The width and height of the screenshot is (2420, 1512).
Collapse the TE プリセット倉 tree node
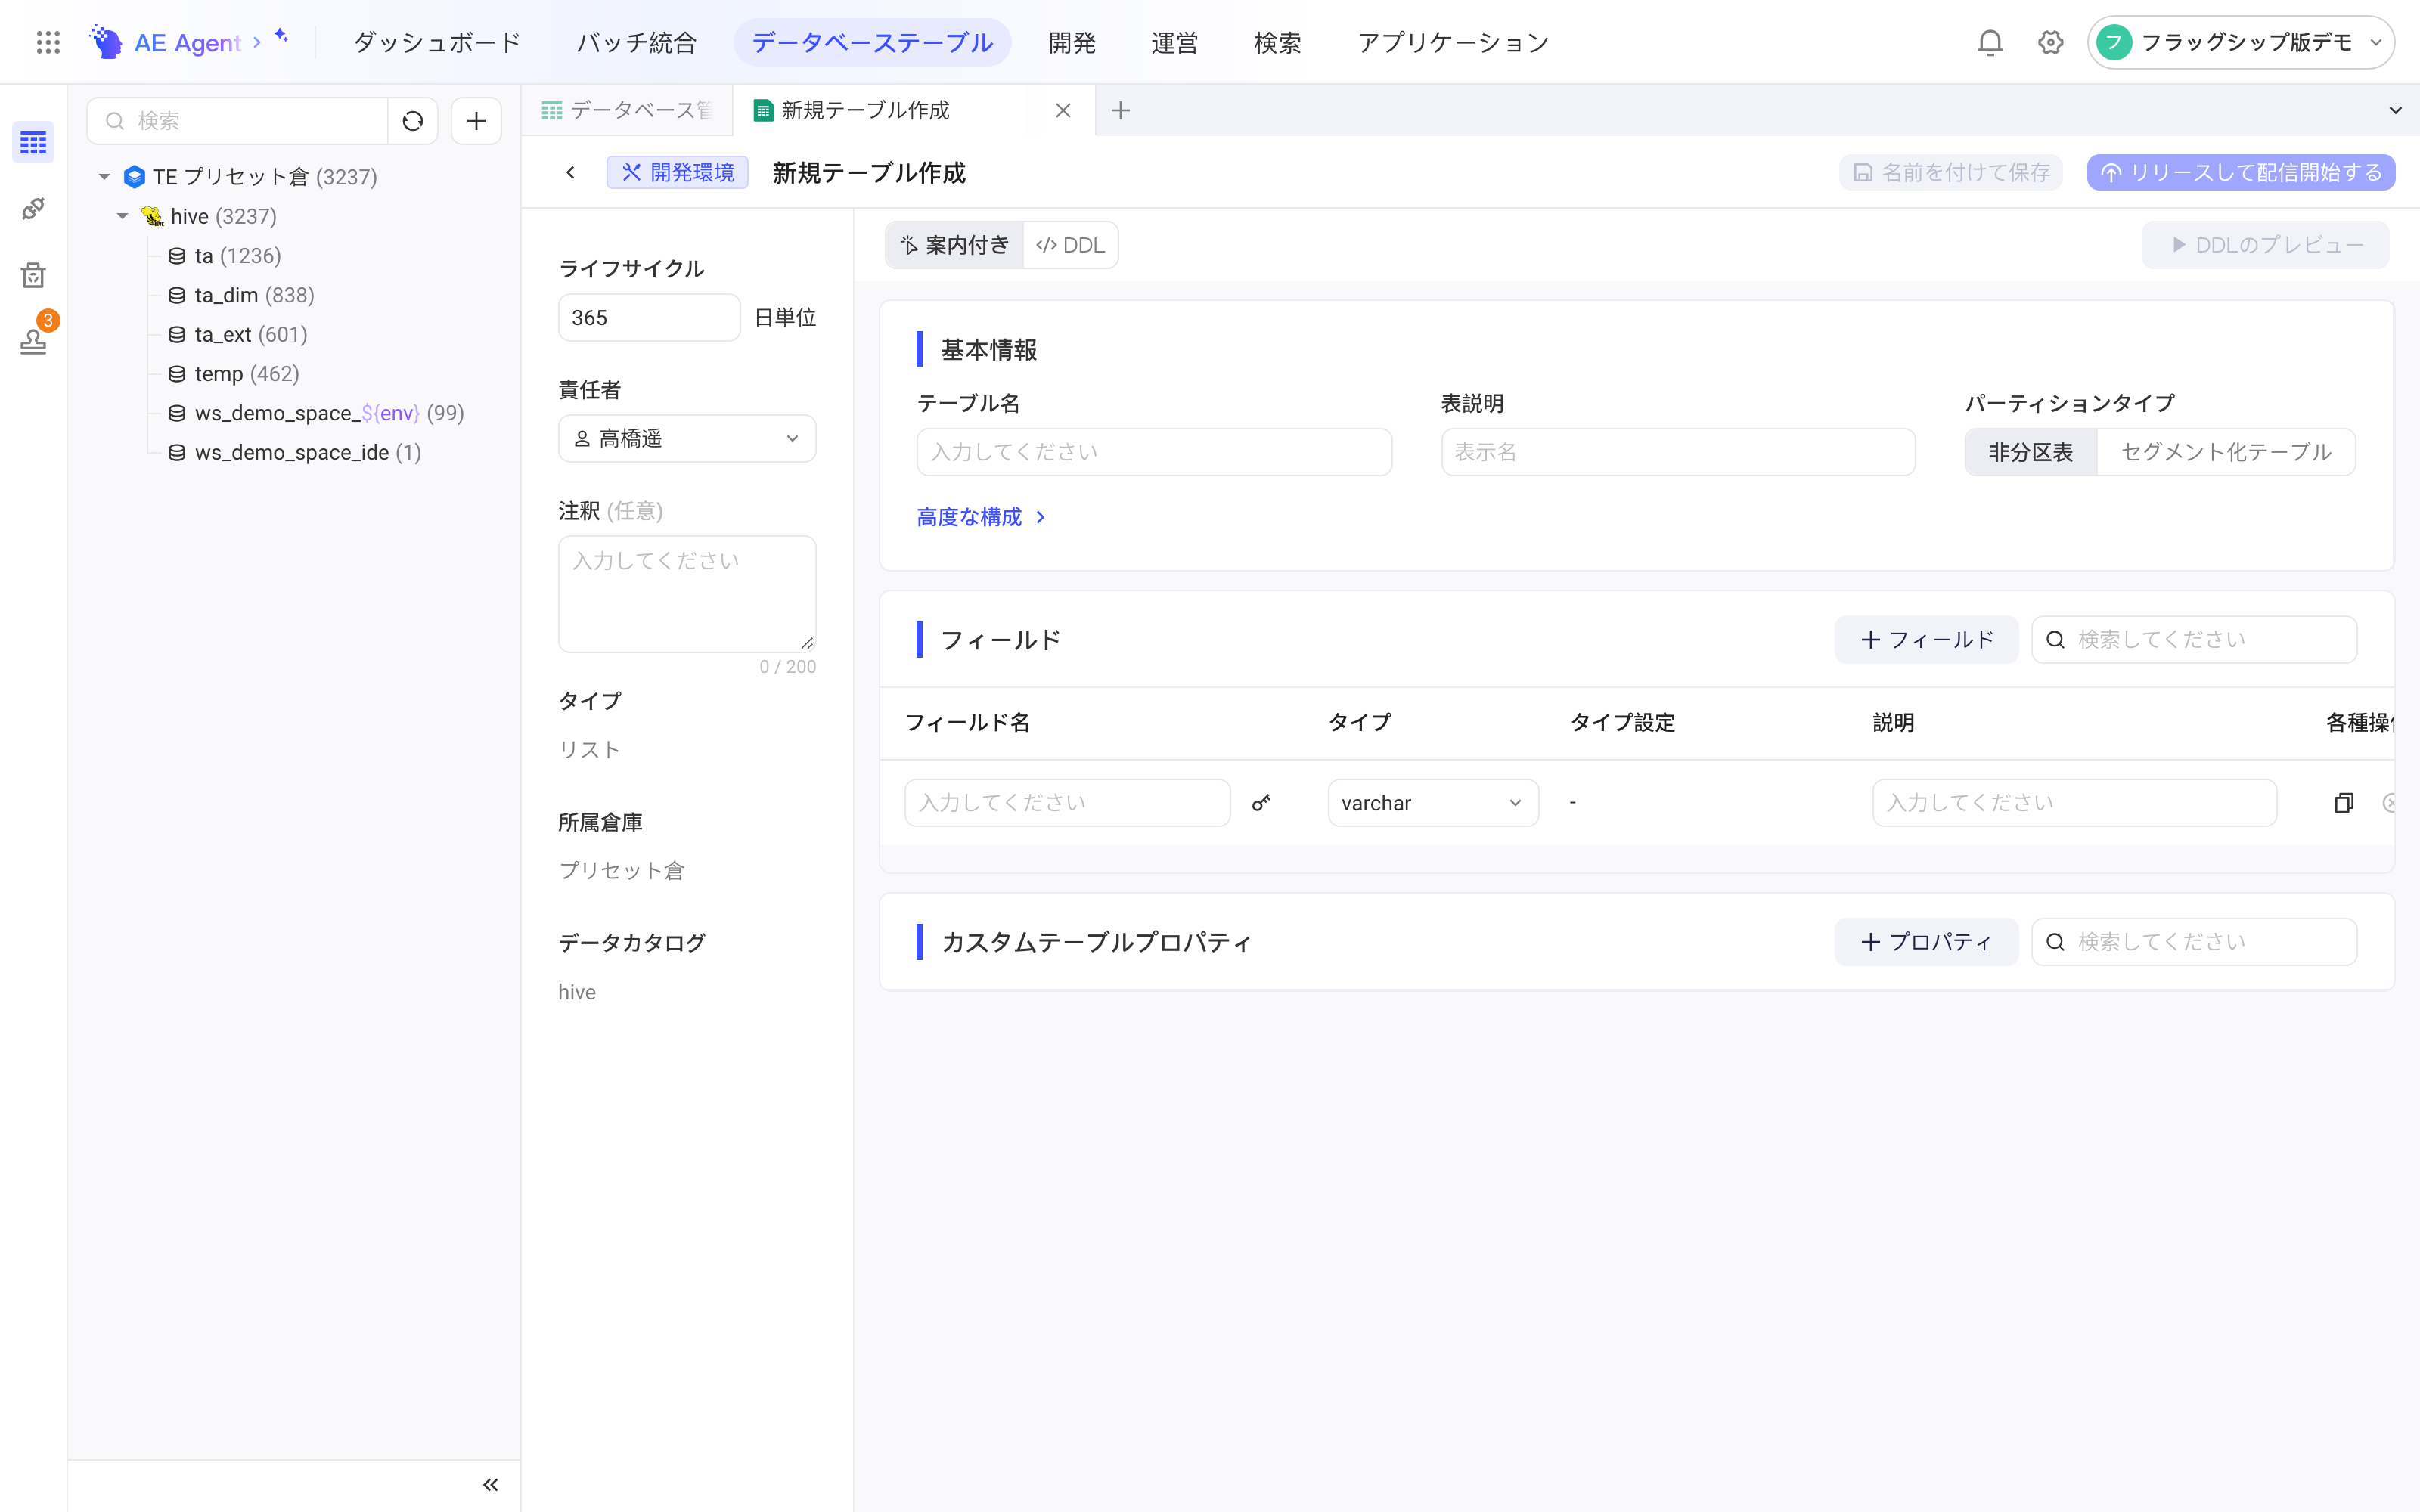[104, 177]
